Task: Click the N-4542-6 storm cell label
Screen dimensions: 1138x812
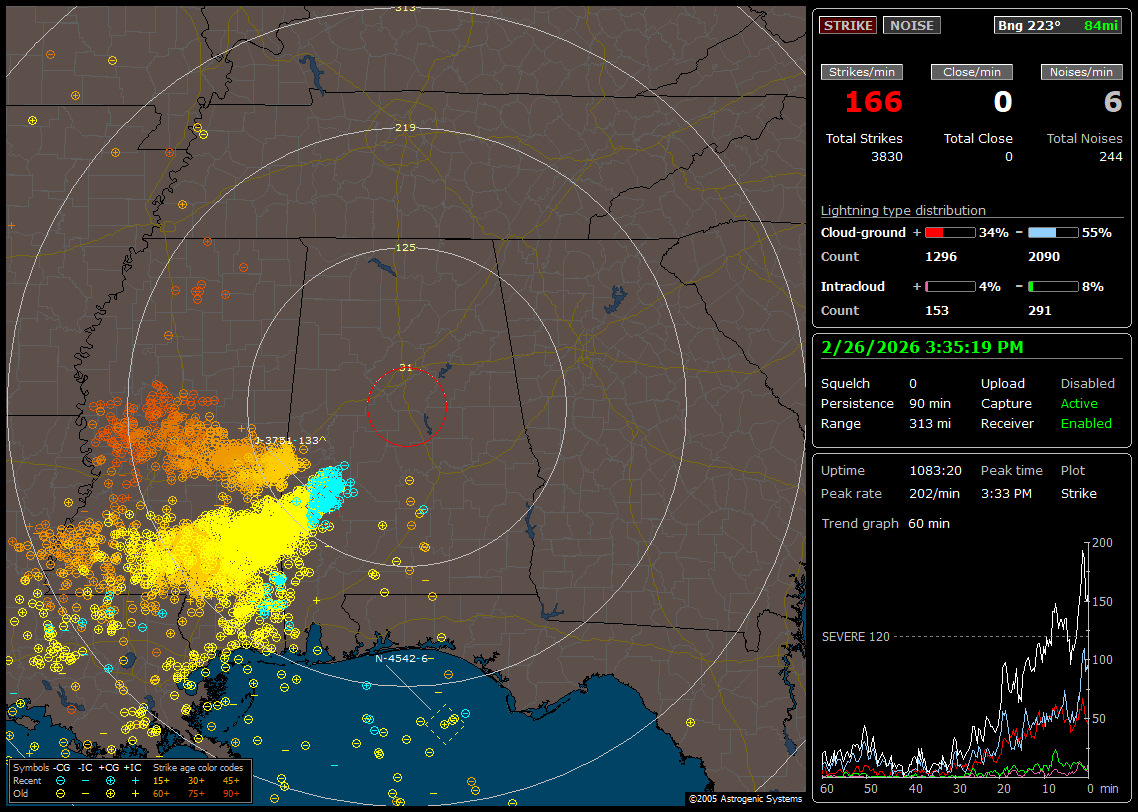Action: 401,659
